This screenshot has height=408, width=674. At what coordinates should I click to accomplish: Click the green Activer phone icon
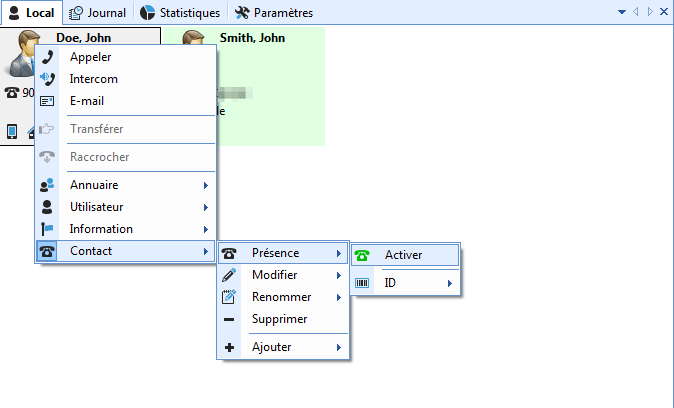click(x=362, y=255)
